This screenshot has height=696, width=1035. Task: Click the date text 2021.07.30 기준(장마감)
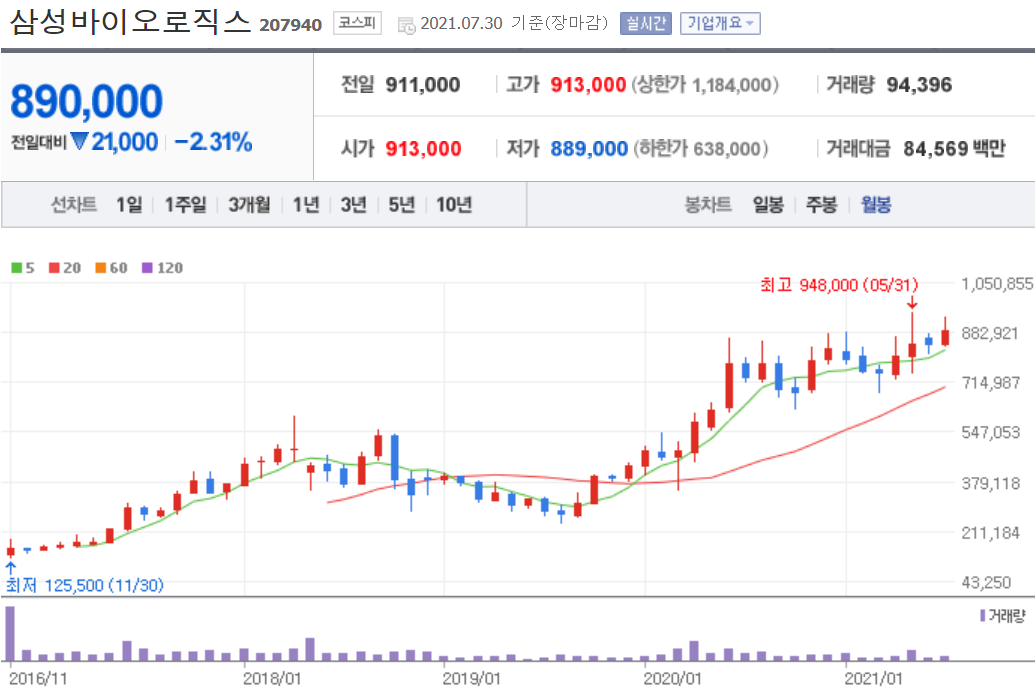coord(514,23)
